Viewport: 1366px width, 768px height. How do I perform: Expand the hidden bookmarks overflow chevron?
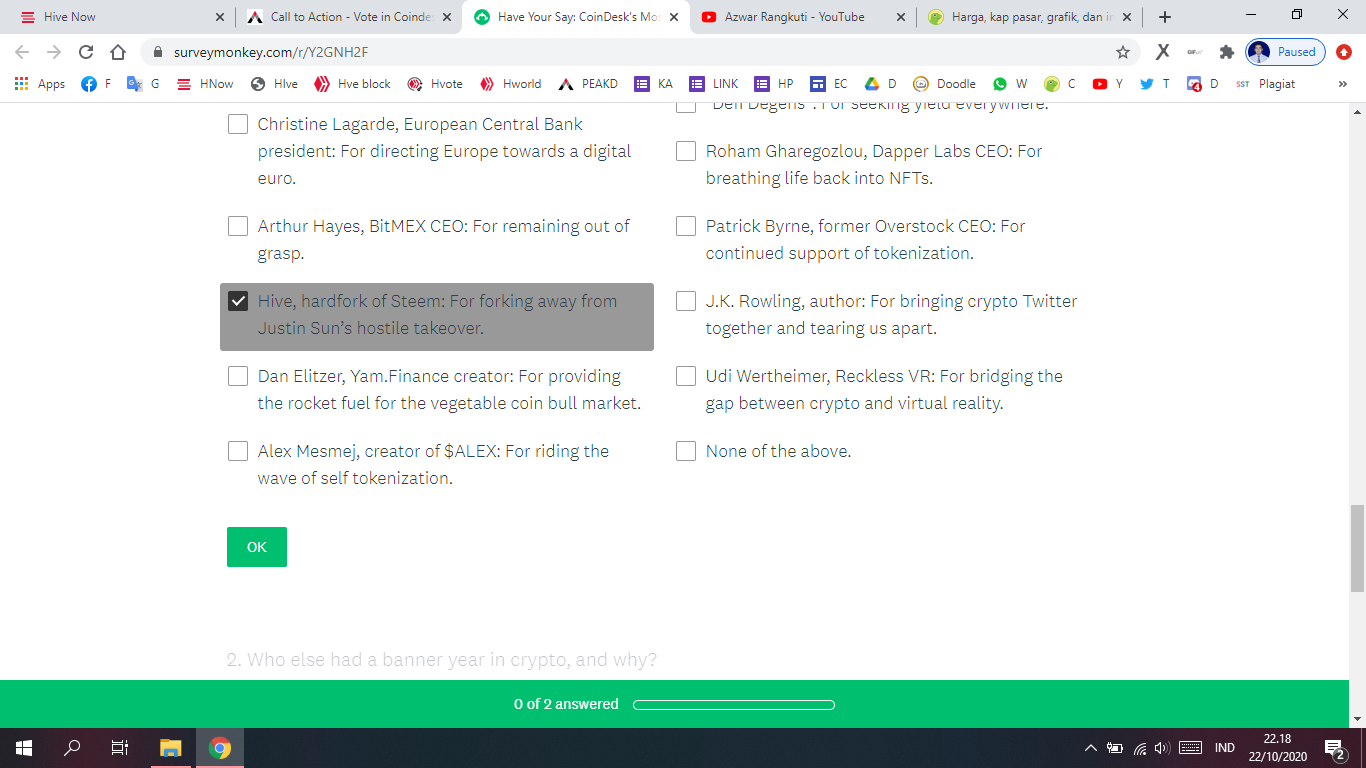1342,84
